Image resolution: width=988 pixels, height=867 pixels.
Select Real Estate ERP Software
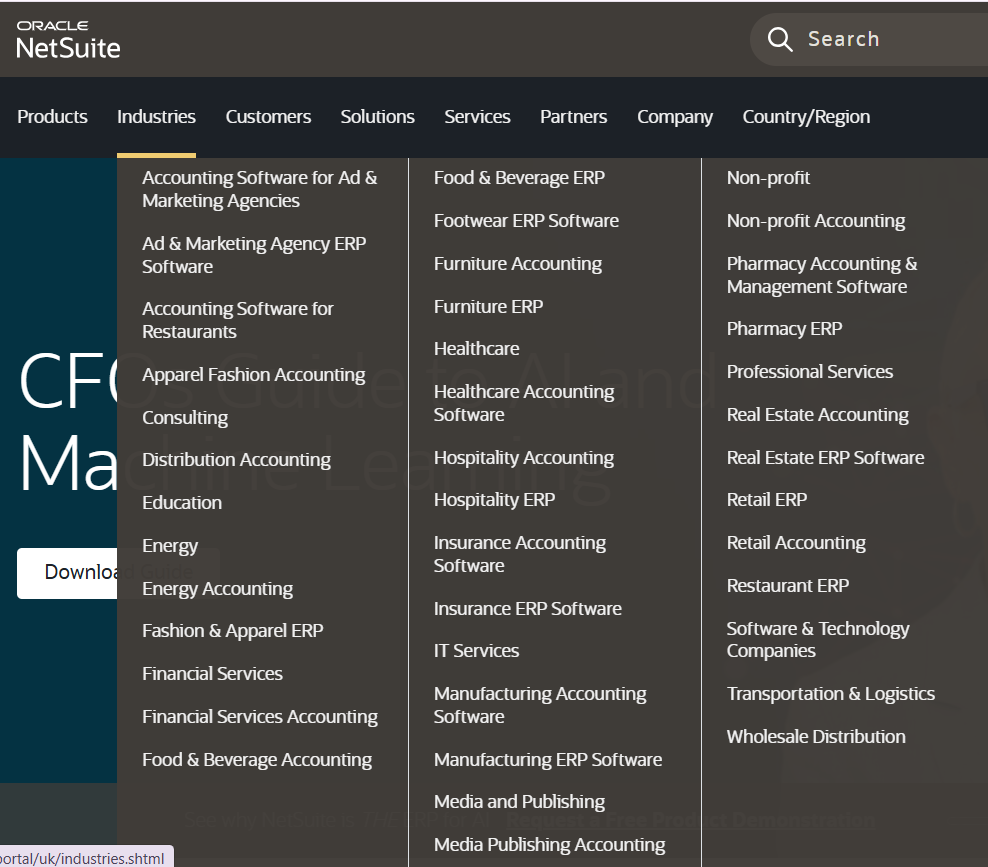(825, 457)
